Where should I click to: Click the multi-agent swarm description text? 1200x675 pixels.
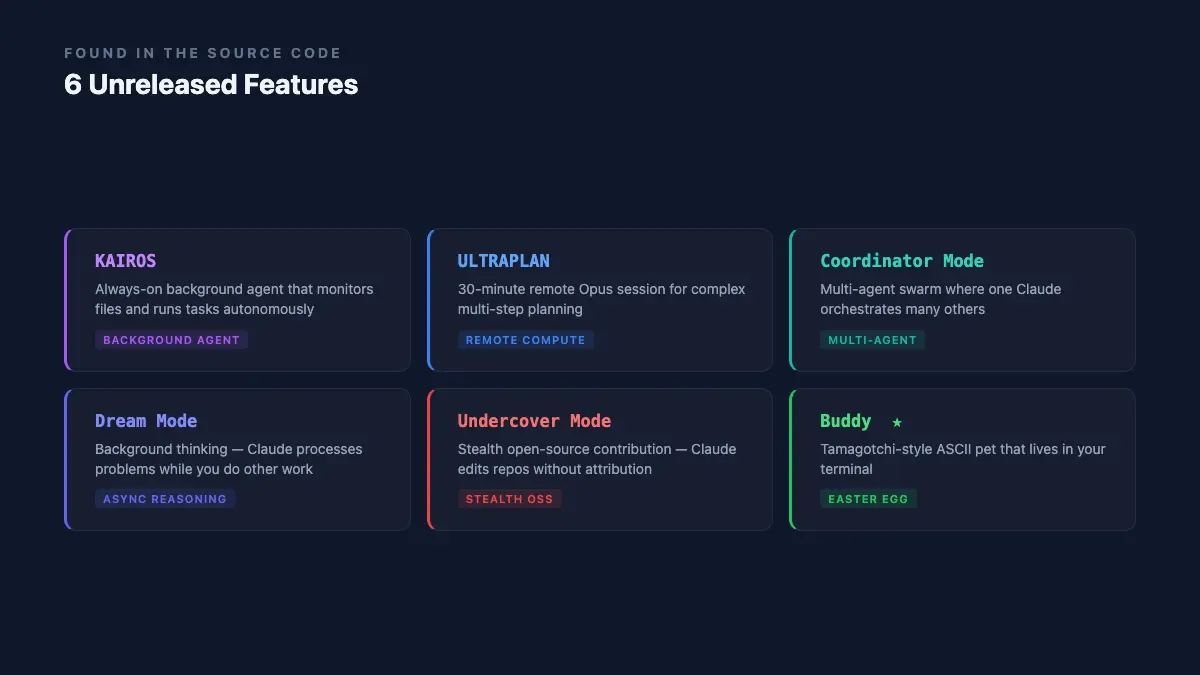(940, 299)
